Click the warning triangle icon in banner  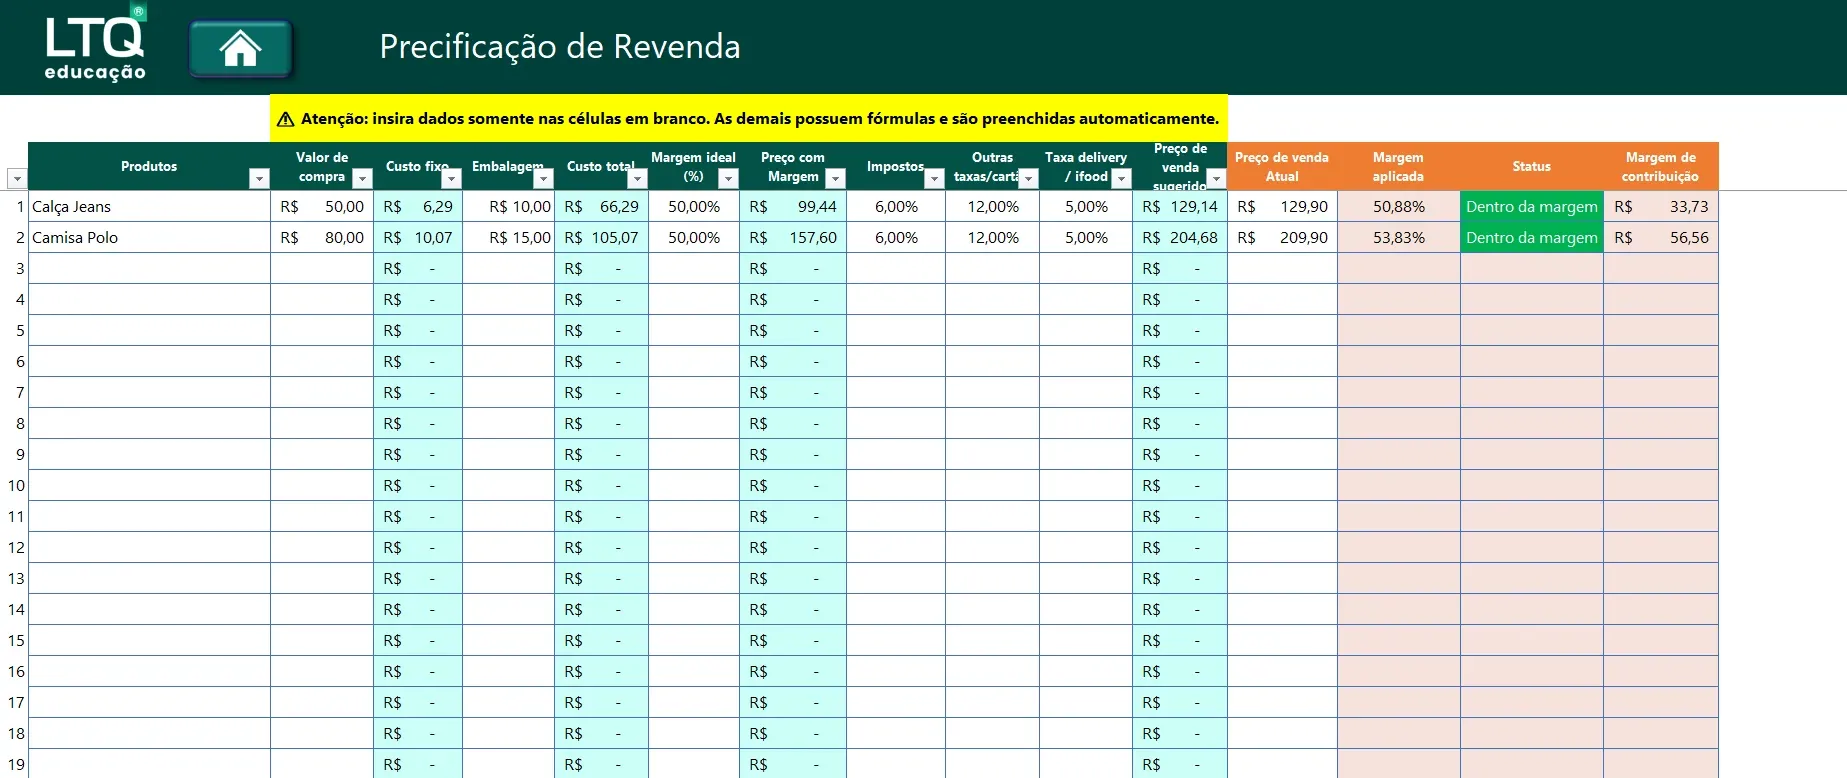(x=285, y=119)
